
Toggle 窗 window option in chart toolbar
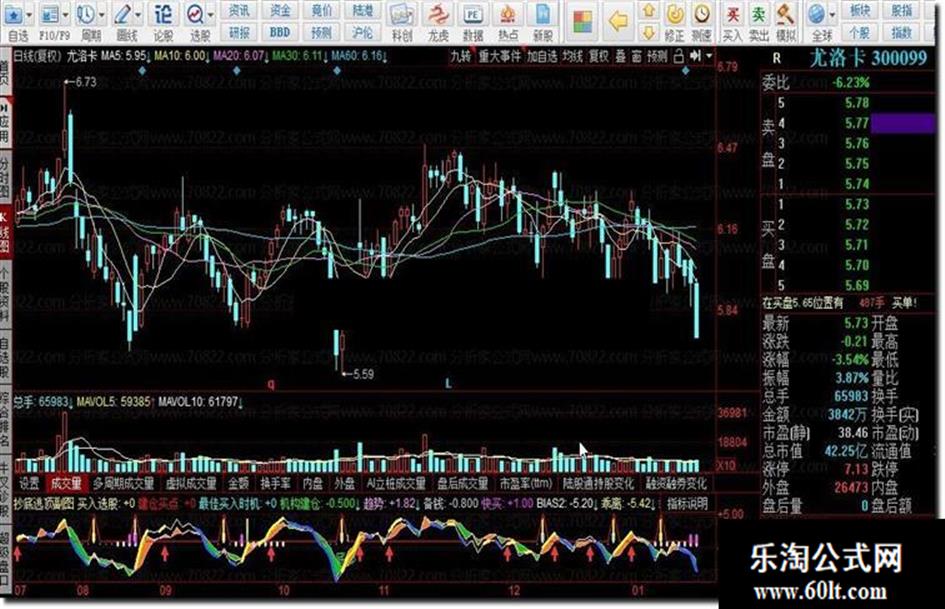coord(637,57)
